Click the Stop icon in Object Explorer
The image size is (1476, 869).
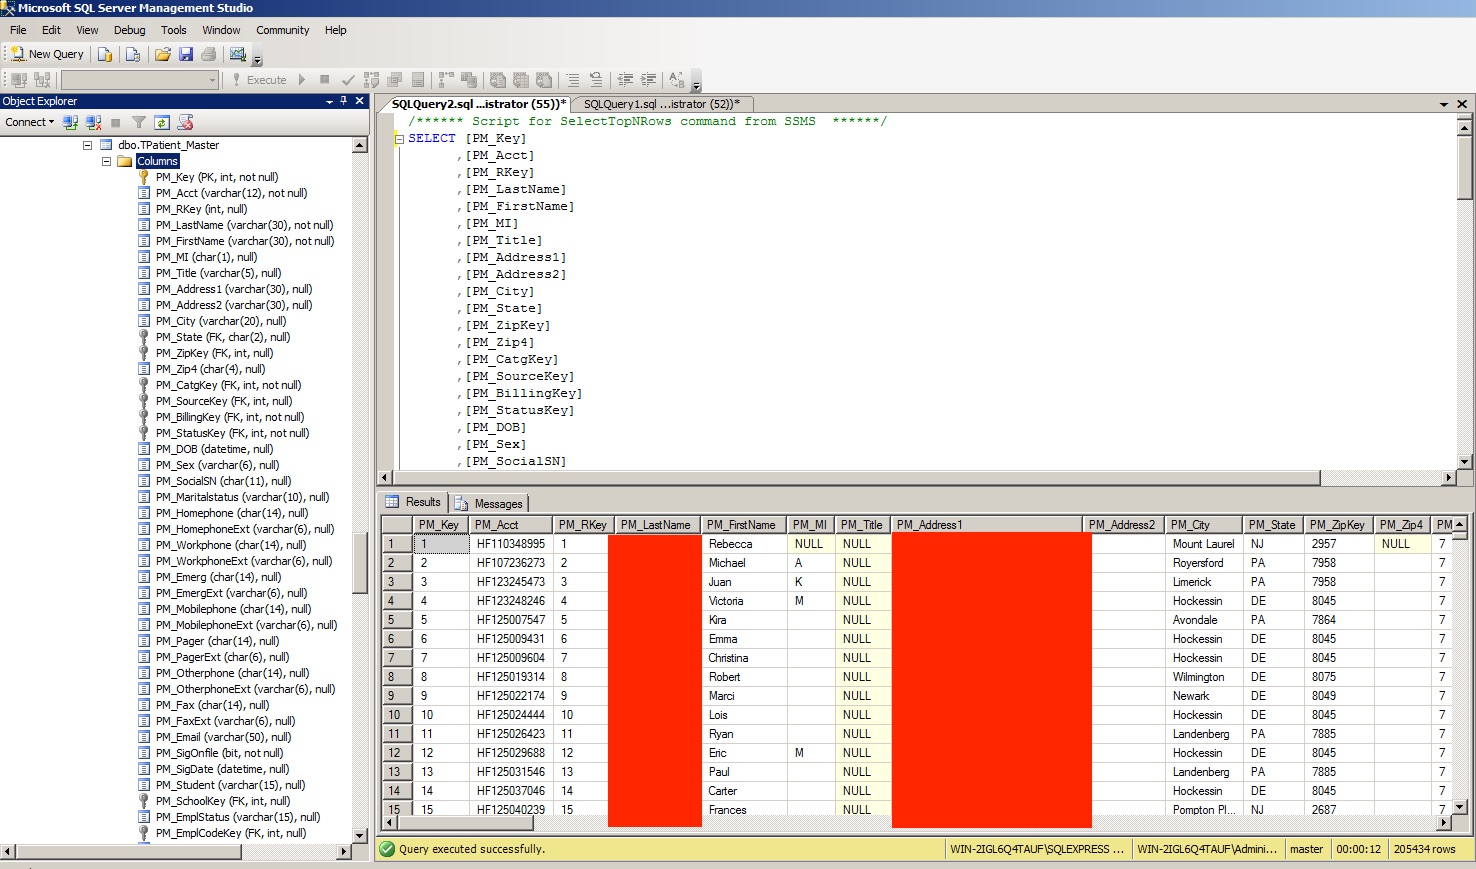tap(116, 122)
